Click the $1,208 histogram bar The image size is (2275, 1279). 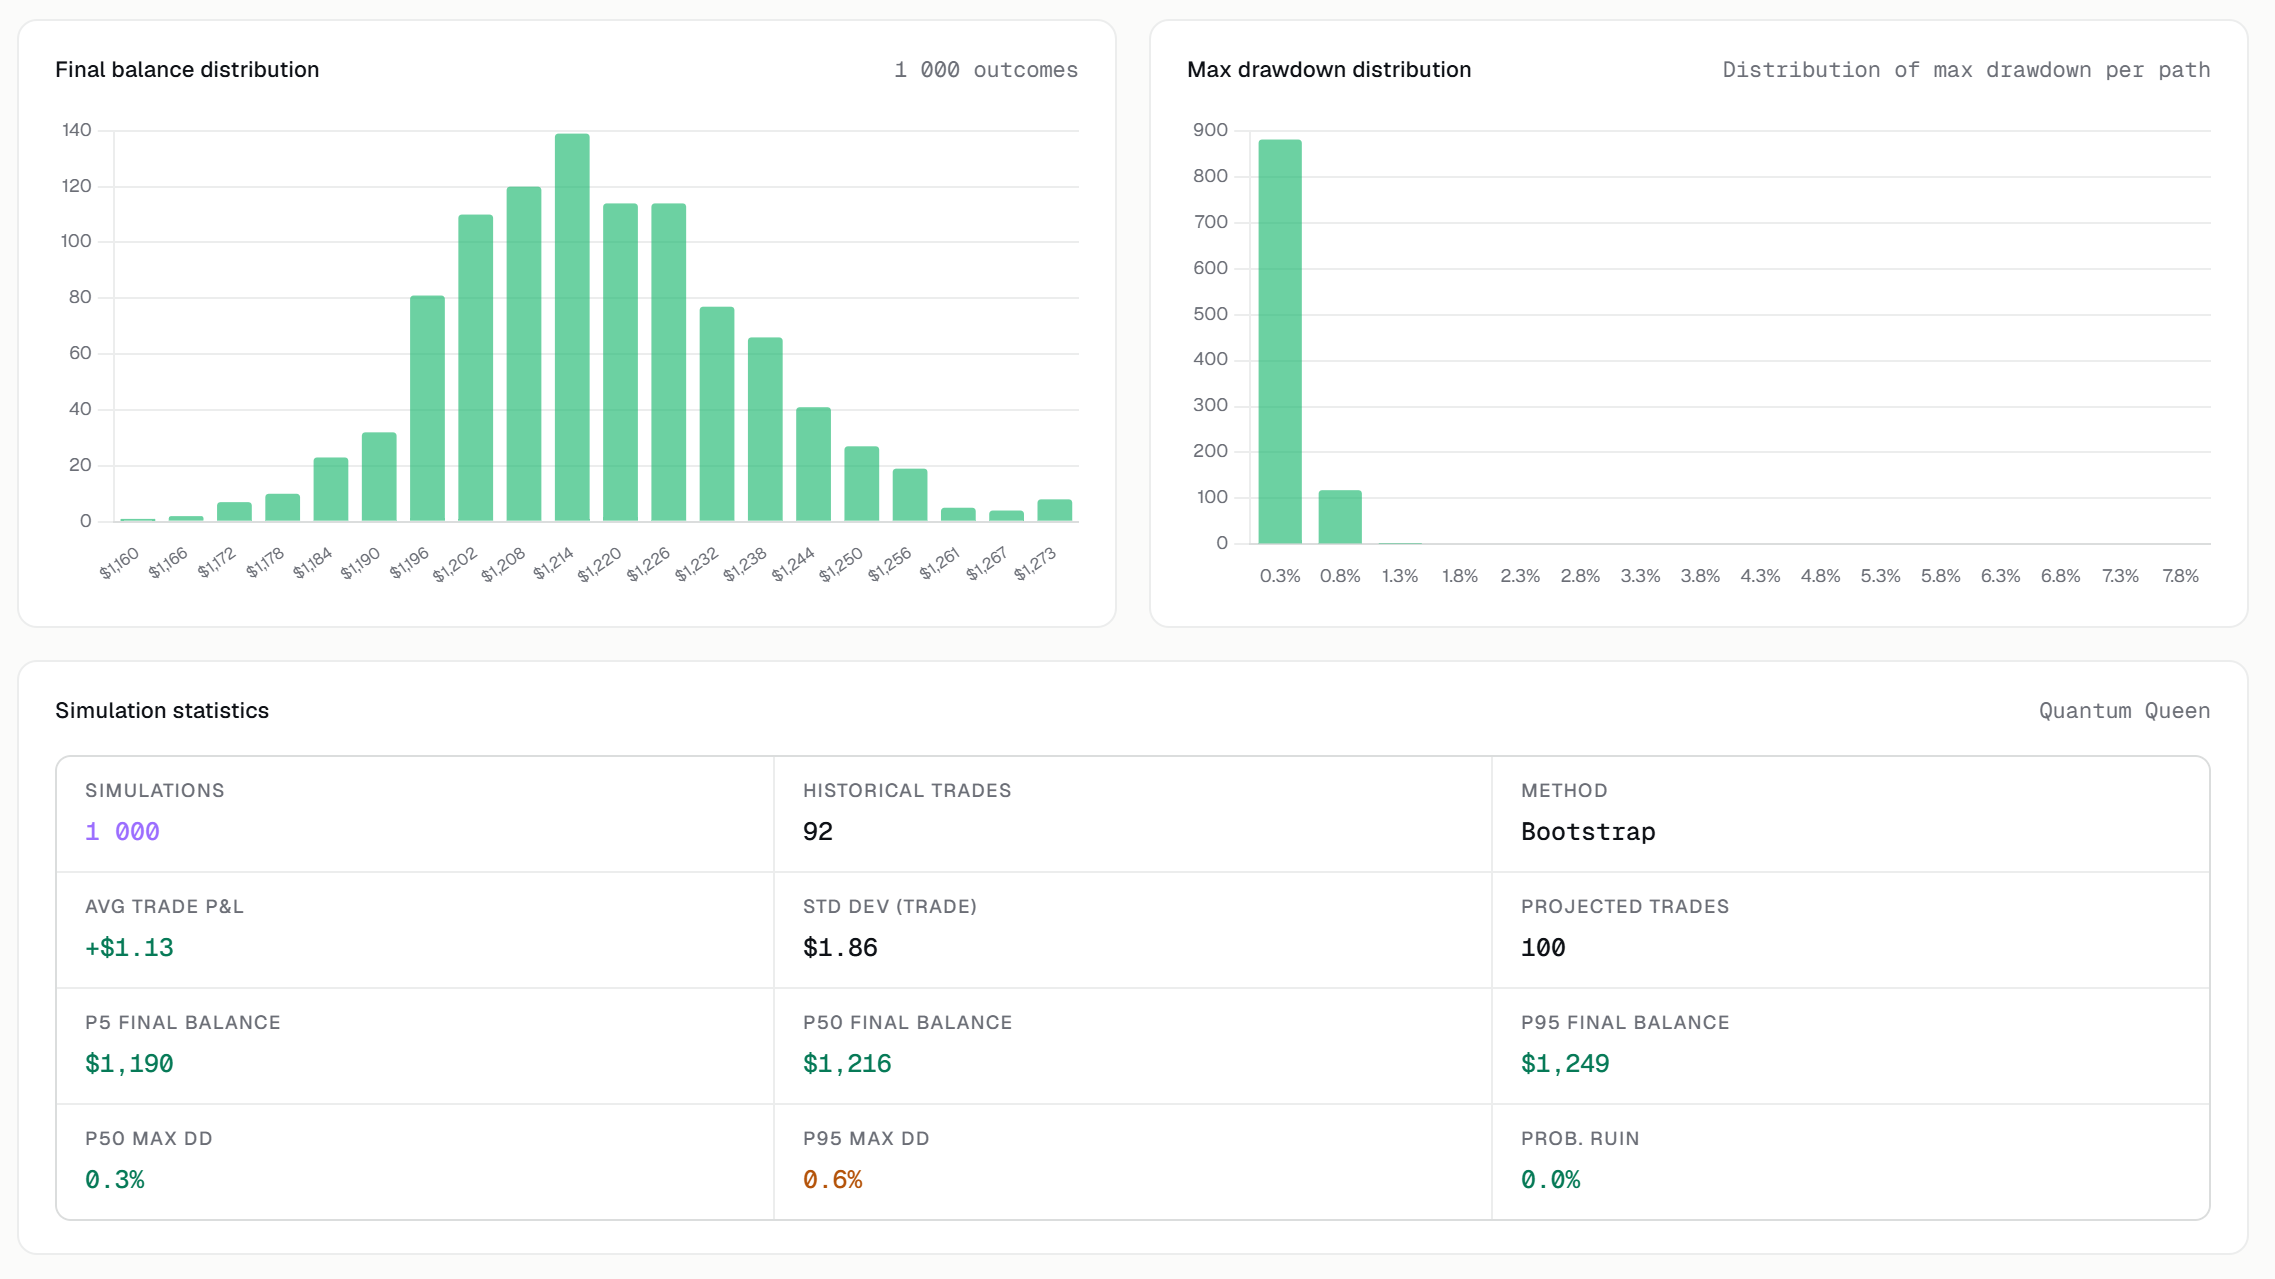pyautogui.click(x=524, y=353)
